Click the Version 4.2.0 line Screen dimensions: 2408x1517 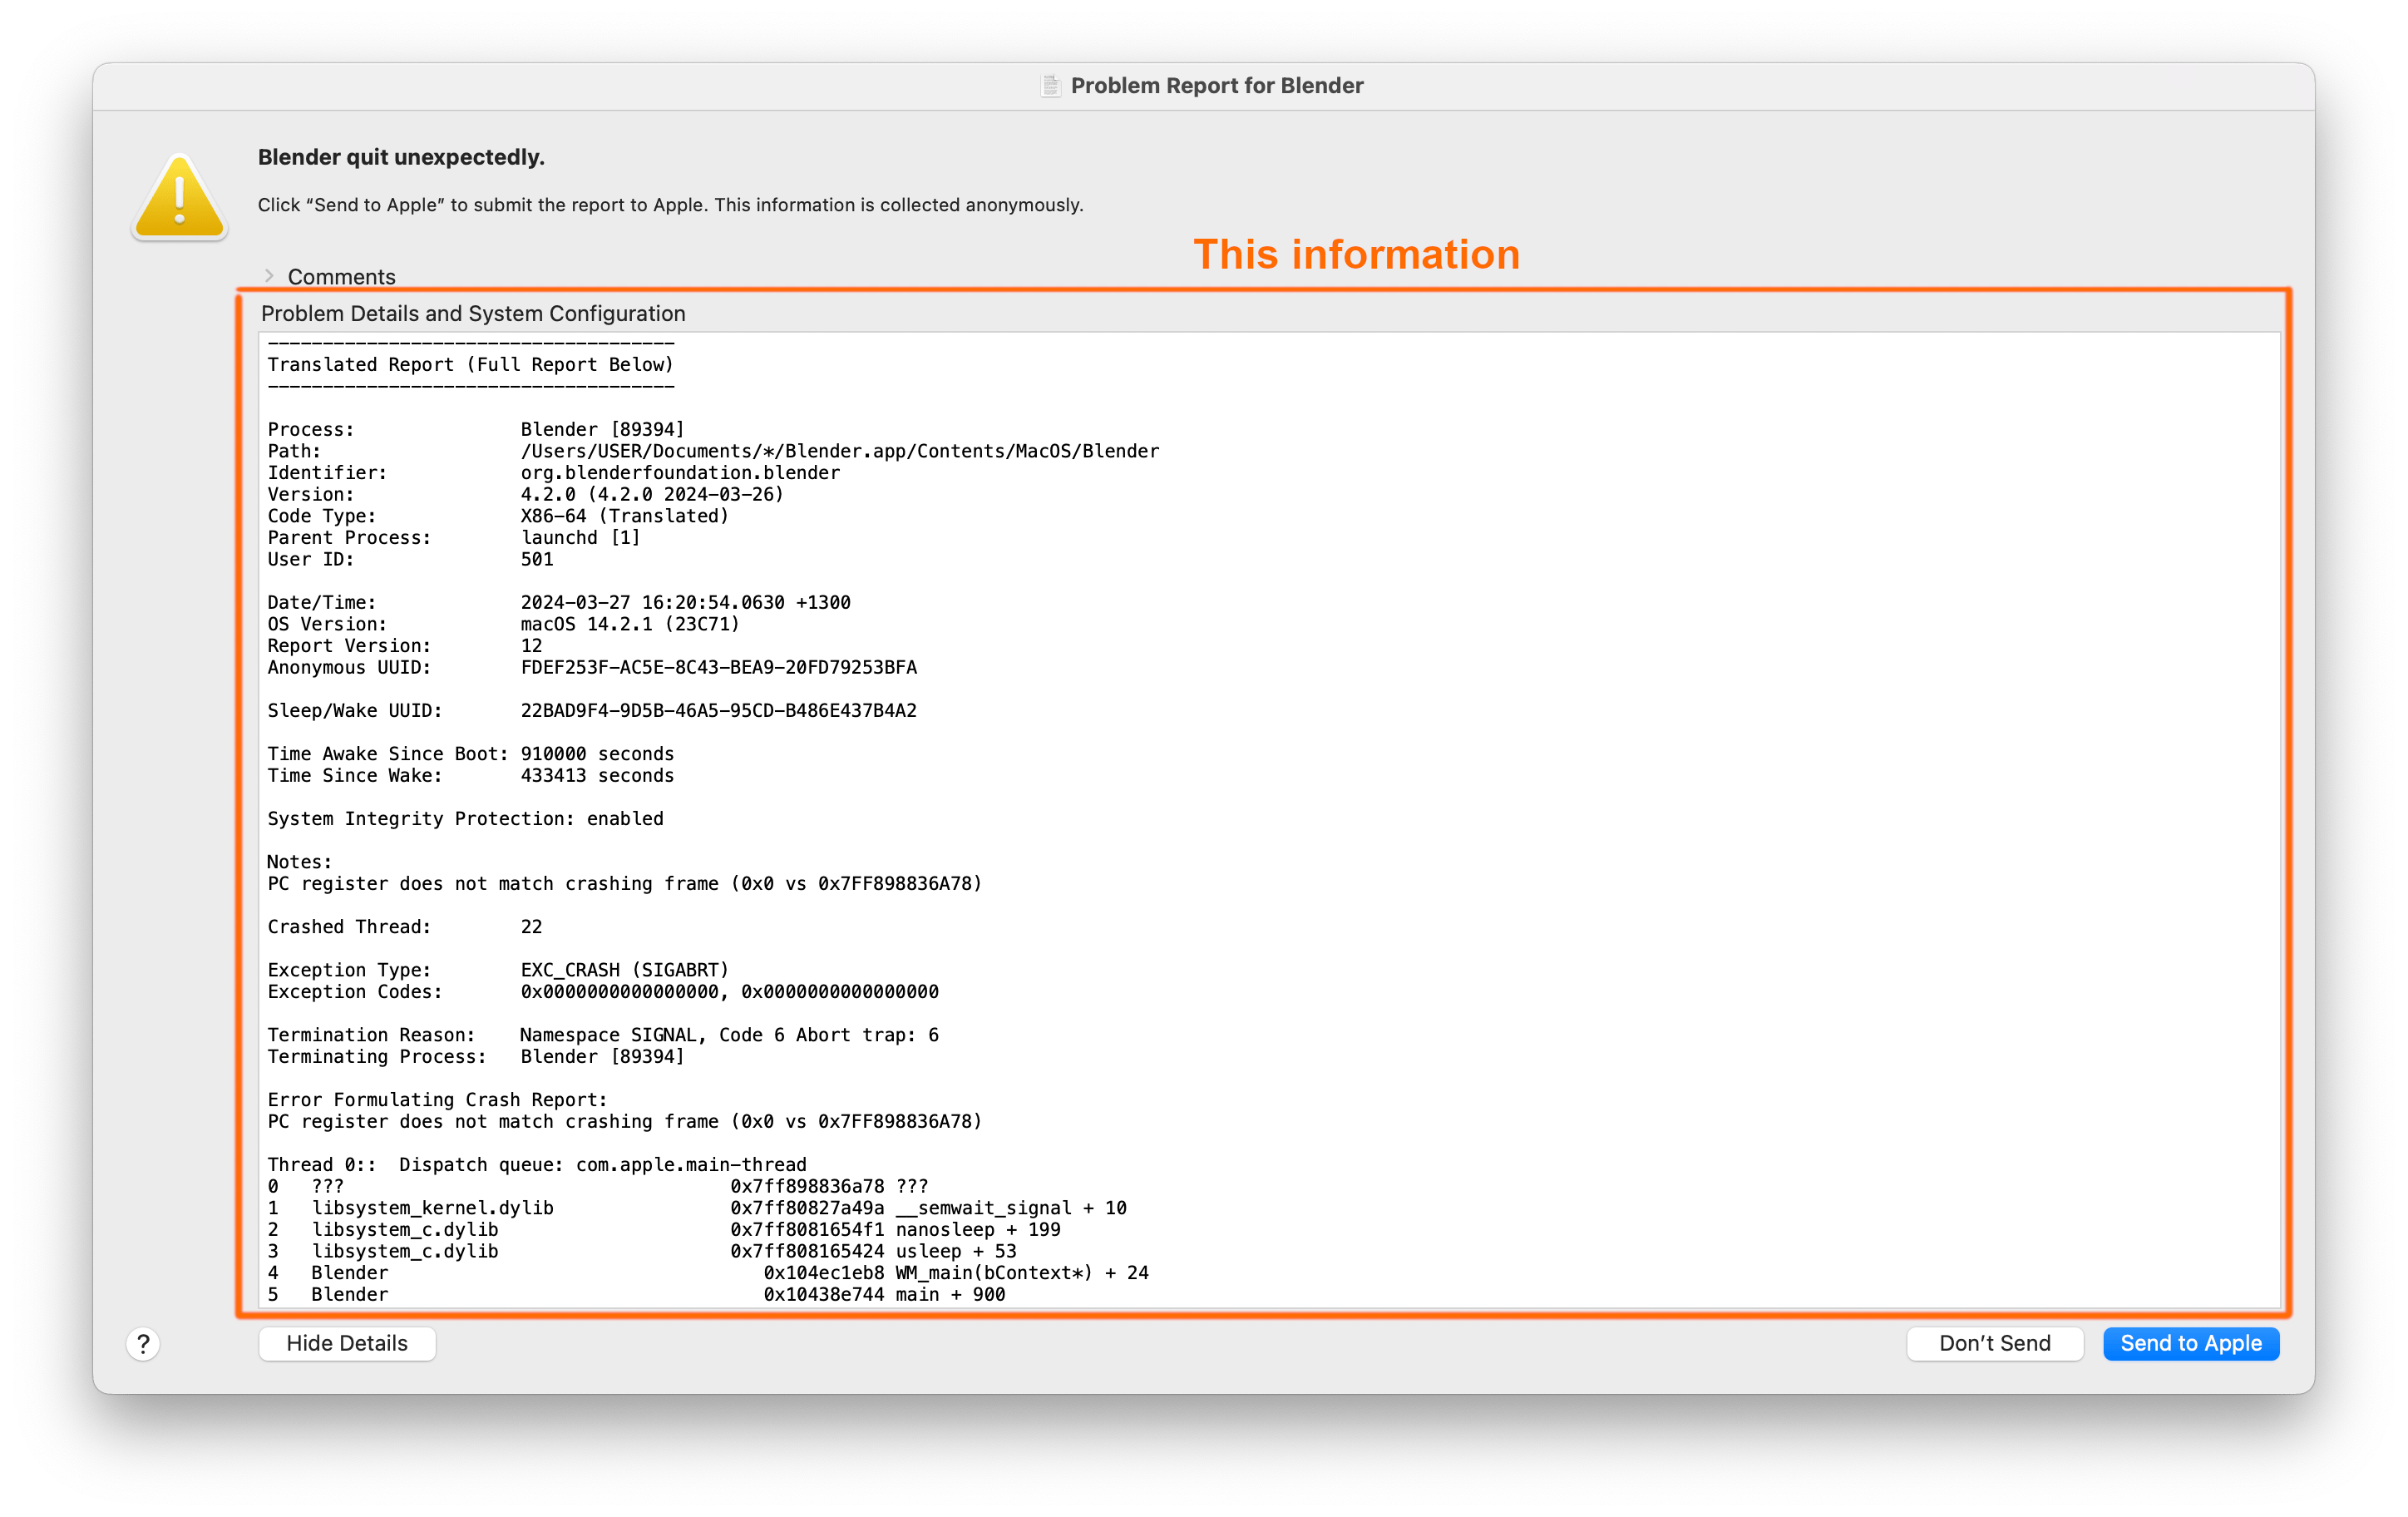pos(651,494)
